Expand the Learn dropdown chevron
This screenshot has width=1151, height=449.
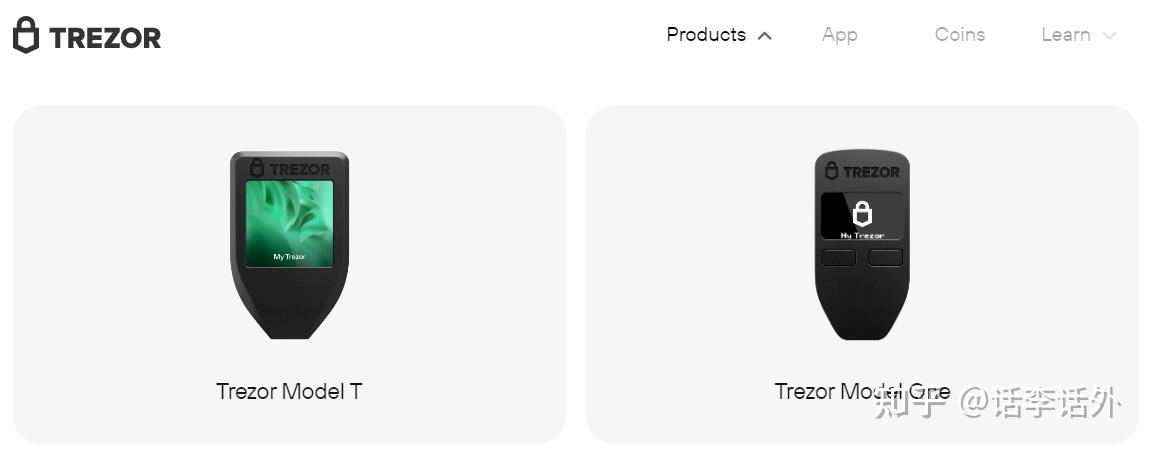click(1109, 35)
